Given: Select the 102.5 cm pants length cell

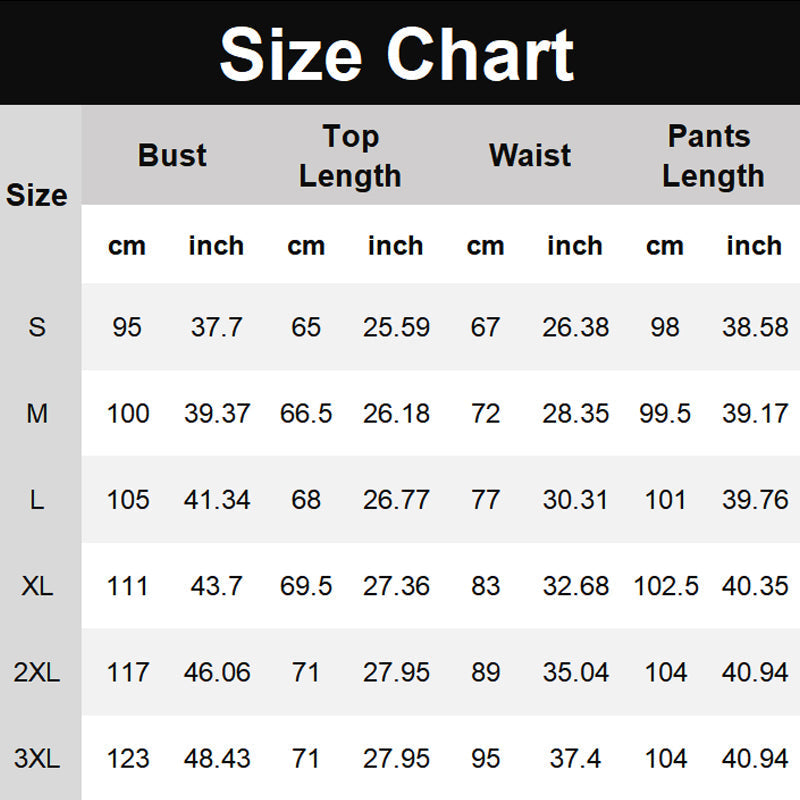Looking at the screenshot, I should tap(666, 586).
